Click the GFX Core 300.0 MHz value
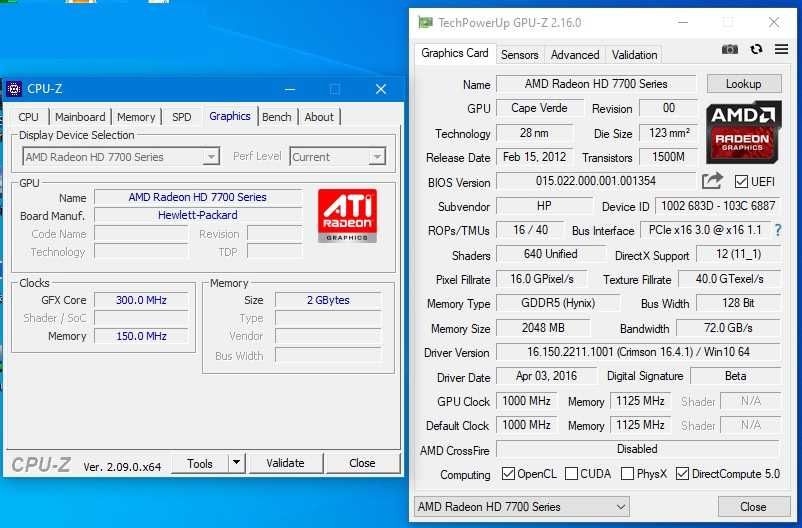This screenshot has width=802, height=528. (141, 300)
